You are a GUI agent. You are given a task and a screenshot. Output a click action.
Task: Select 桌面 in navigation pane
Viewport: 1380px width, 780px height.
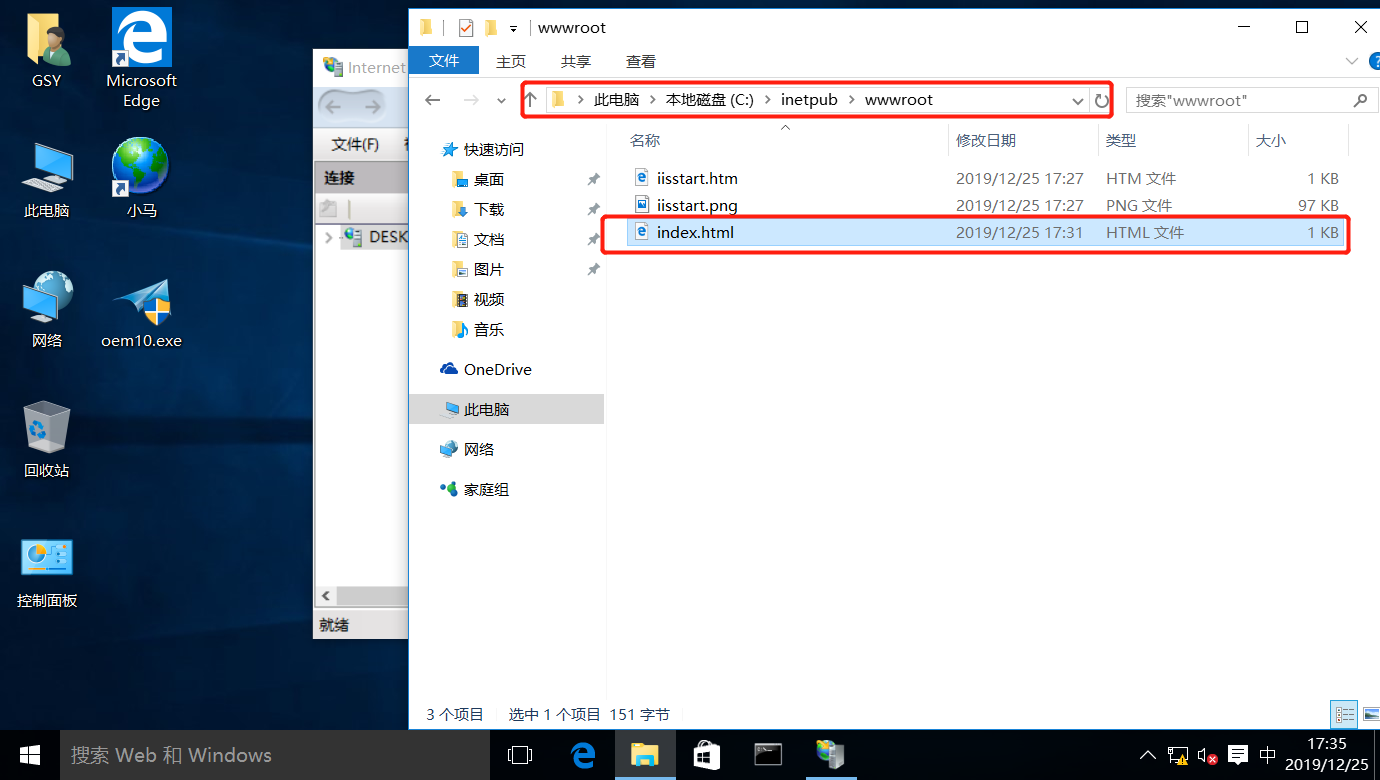pyautogui.click(x=489, y=179)
